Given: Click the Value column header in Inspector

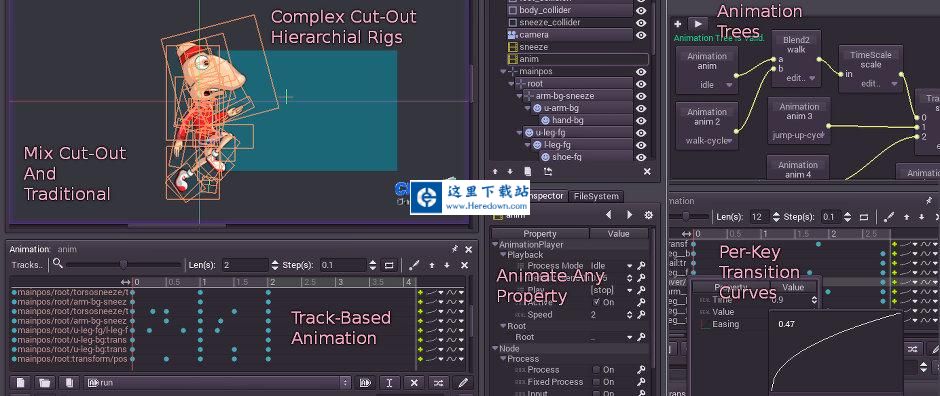Looking at the screenshot, I should pos(619,234).
